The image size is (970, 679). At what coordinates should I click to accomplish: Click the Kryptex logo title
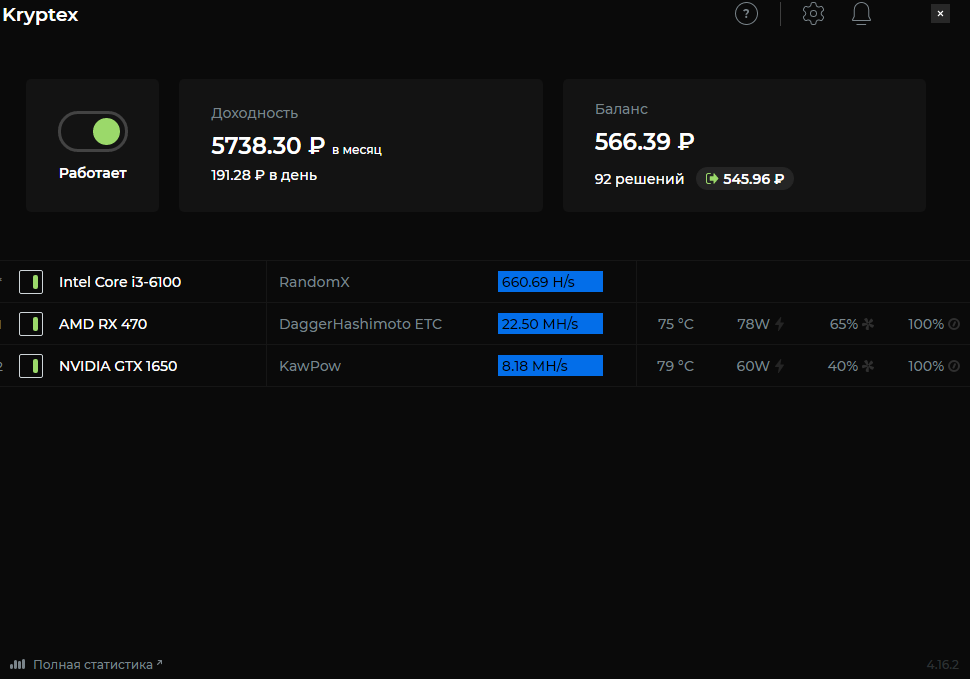(x=40, y=15)
